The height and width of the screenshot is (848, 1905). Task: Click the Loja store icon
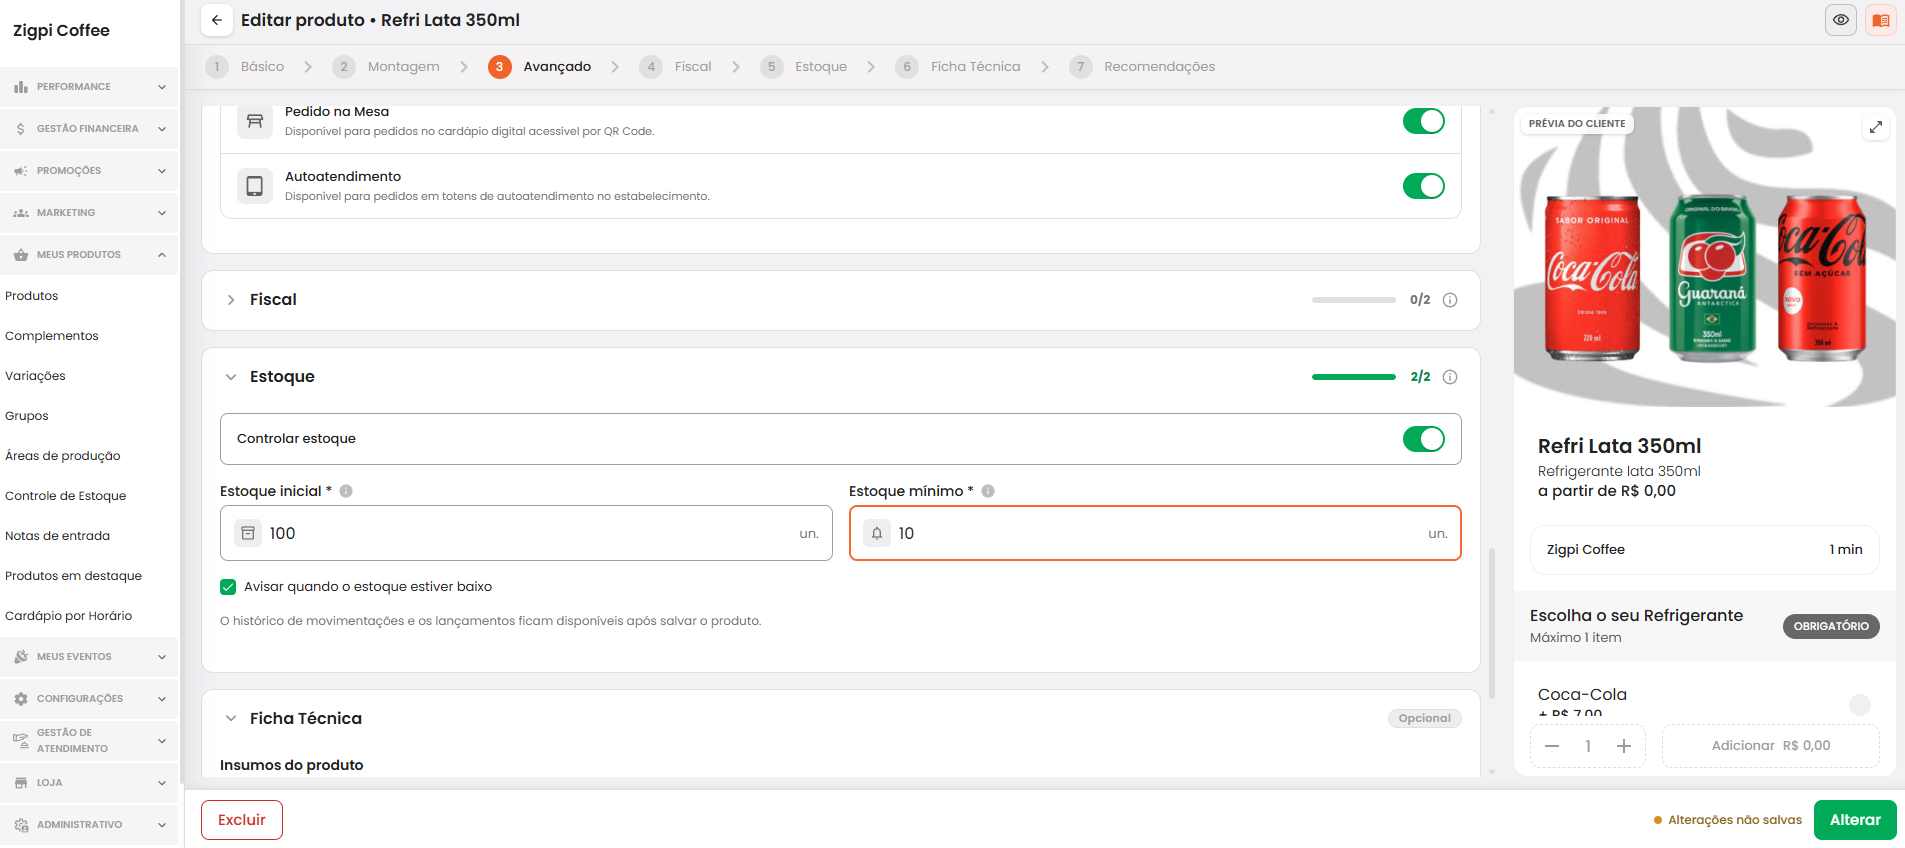coord(21,783)
